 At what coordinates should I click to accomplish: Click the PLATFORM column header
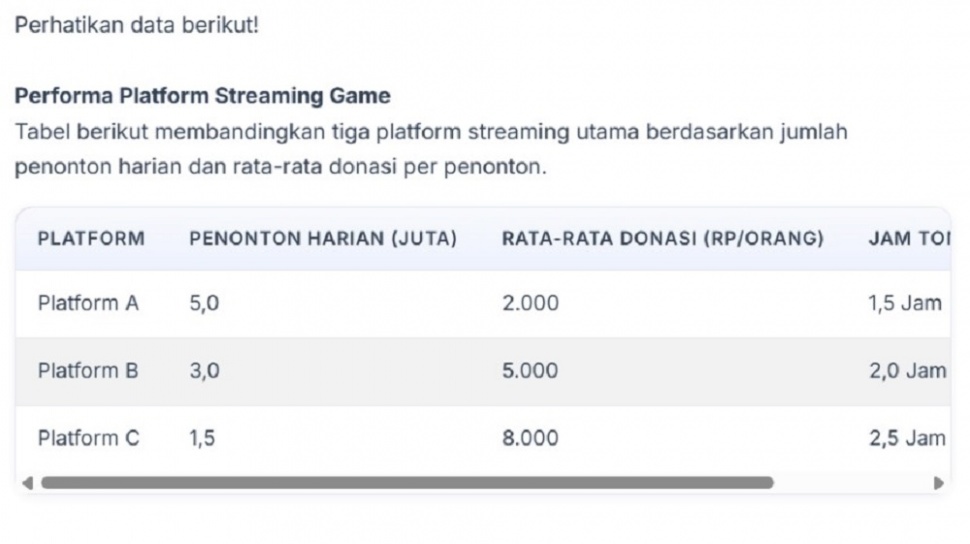[91, 239]
